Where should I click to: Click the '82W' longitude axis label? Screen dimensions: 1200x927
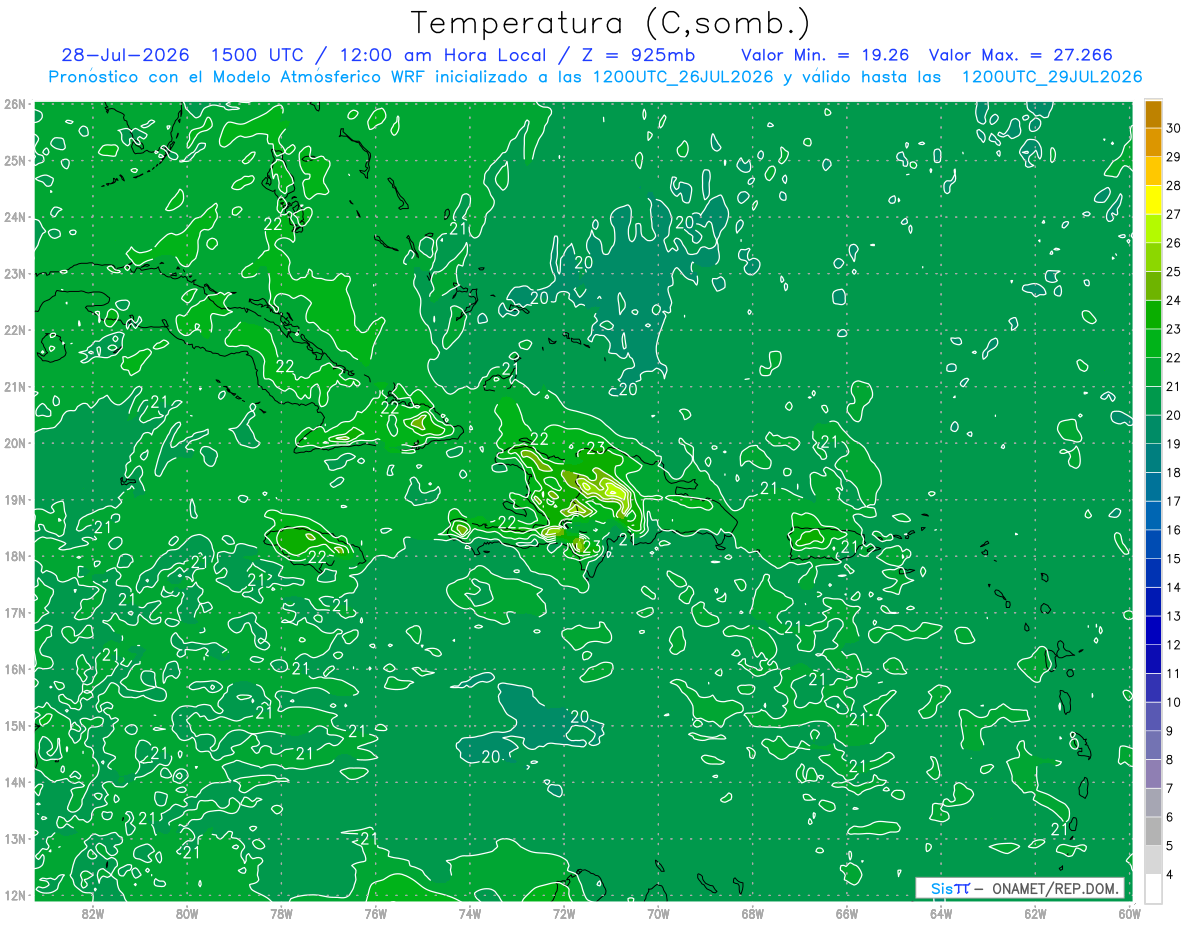92,913
